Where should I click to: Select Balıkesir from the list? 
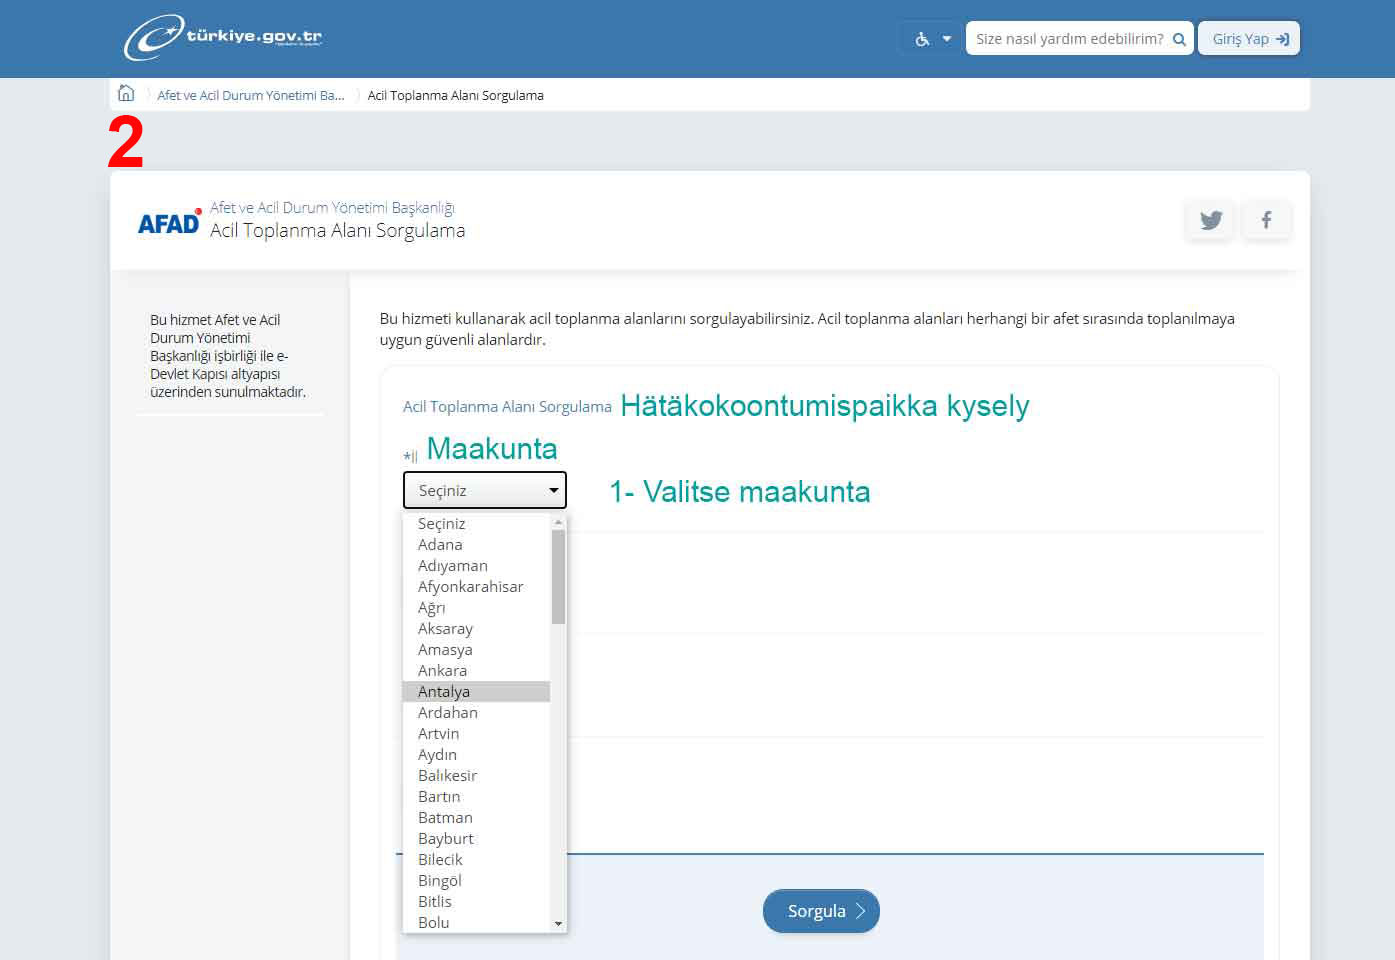point(447,776)
